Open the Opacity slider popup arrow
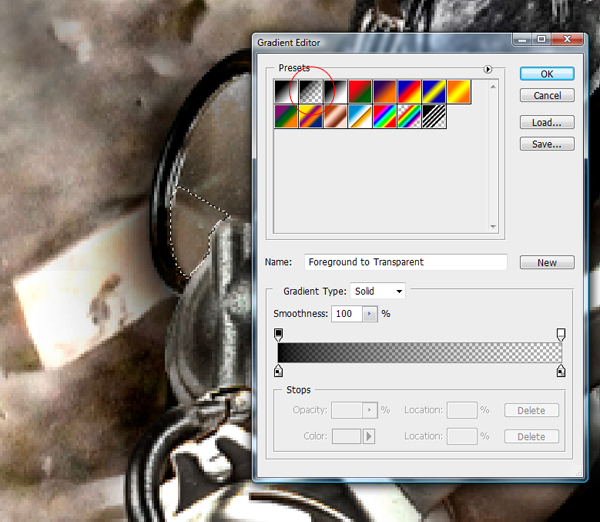The image size is (600, 522). point(370,410)
